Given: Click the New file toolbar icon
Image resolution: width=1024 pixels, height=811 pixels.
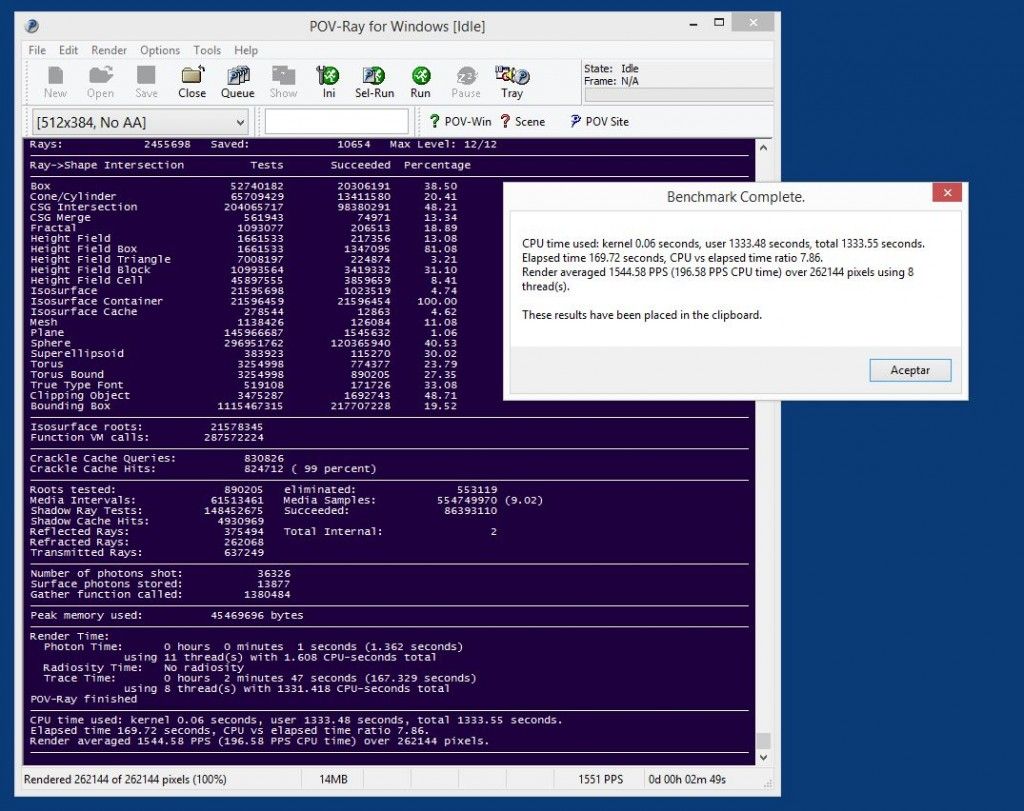Looking at the screenshot, I should [56, 82].
